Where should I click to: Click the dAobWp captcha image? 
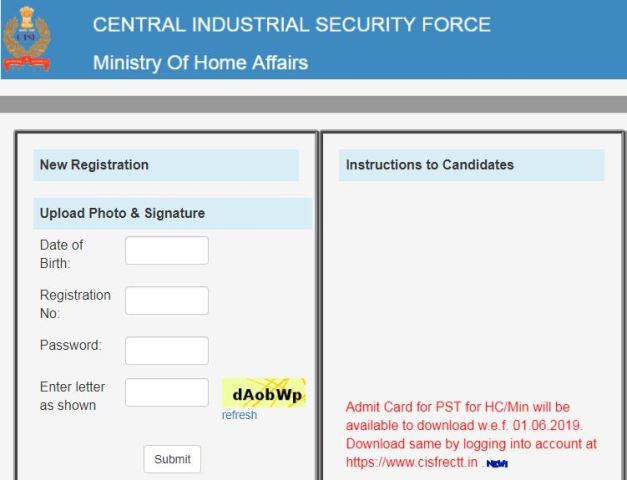[x=263, y=393]
